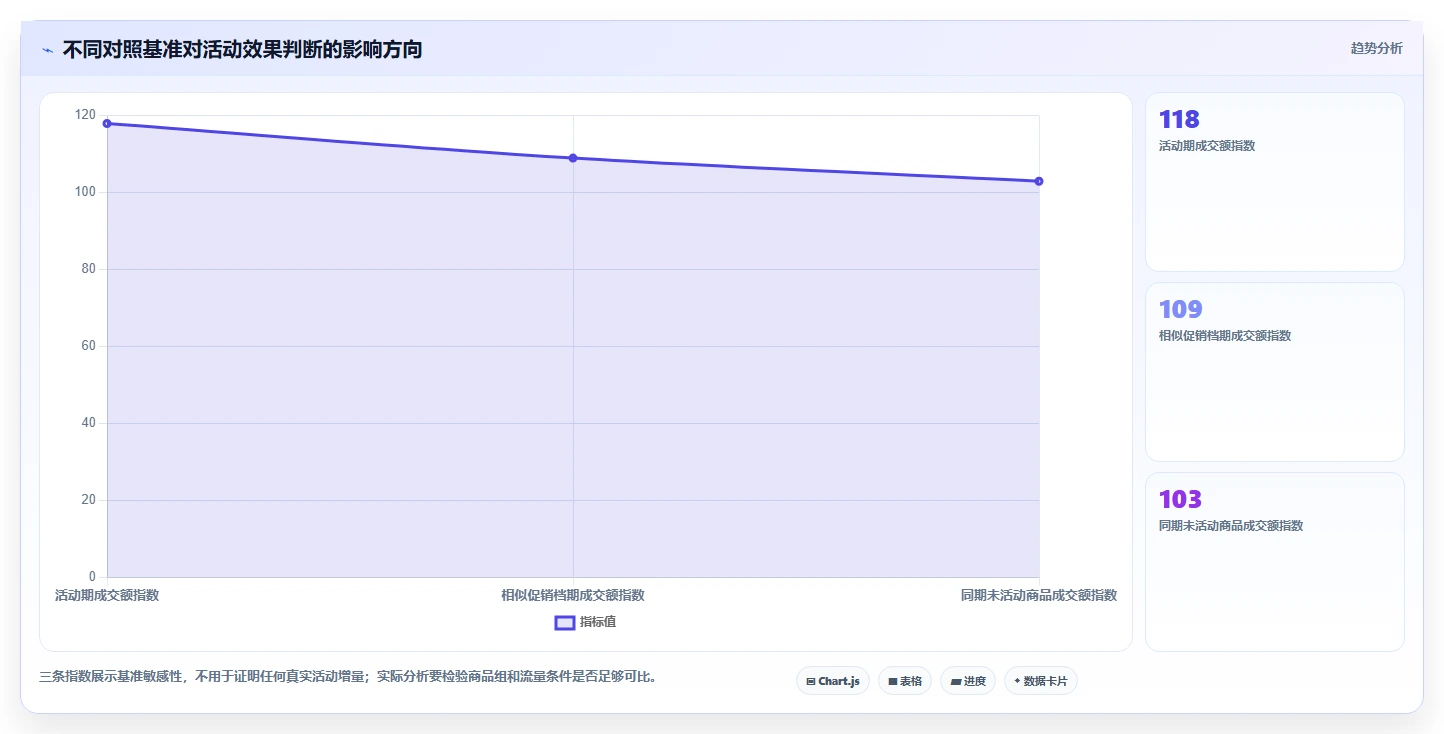
Task: Click the value 109 in the card
Action: tap(1180, 310)
